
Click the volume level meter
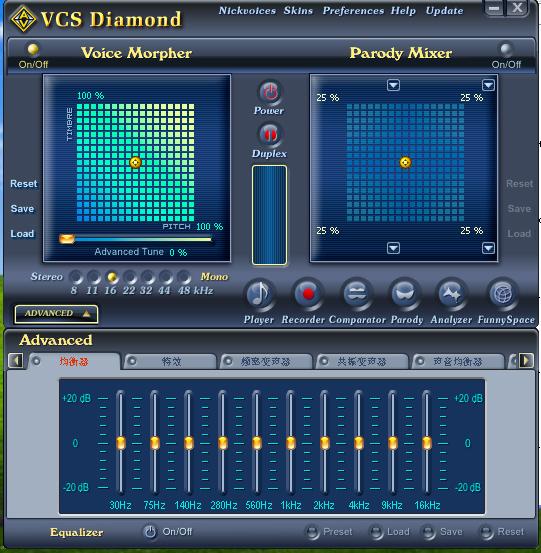269,215
